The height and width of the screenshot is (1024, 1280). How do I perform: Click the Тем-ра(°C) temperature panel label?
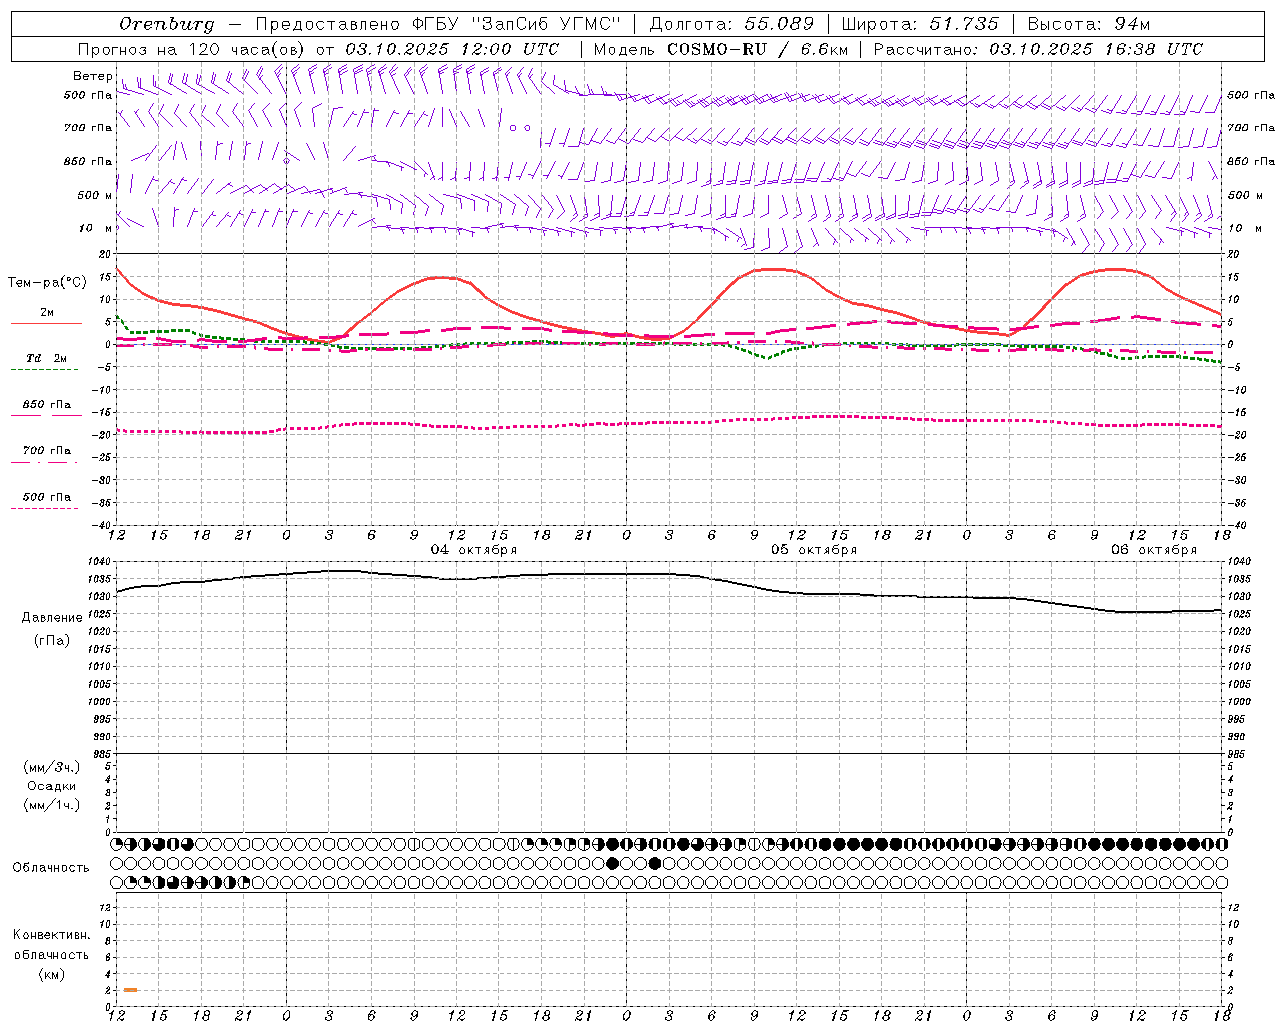pos(47,283)
